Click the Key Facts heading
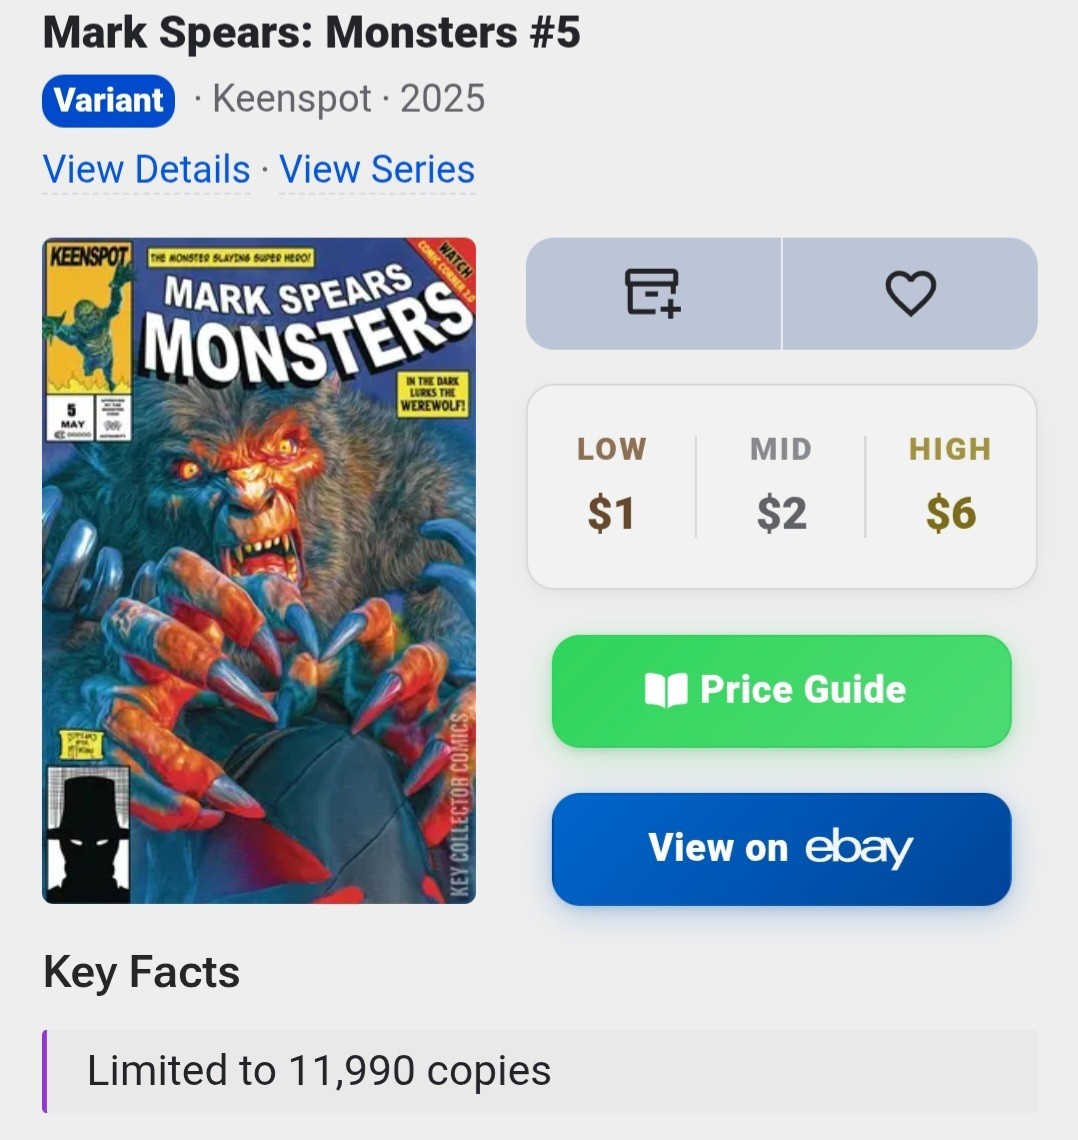Image resolution: width=1078 pixels, height=1140 pixels. pos(141,972)
